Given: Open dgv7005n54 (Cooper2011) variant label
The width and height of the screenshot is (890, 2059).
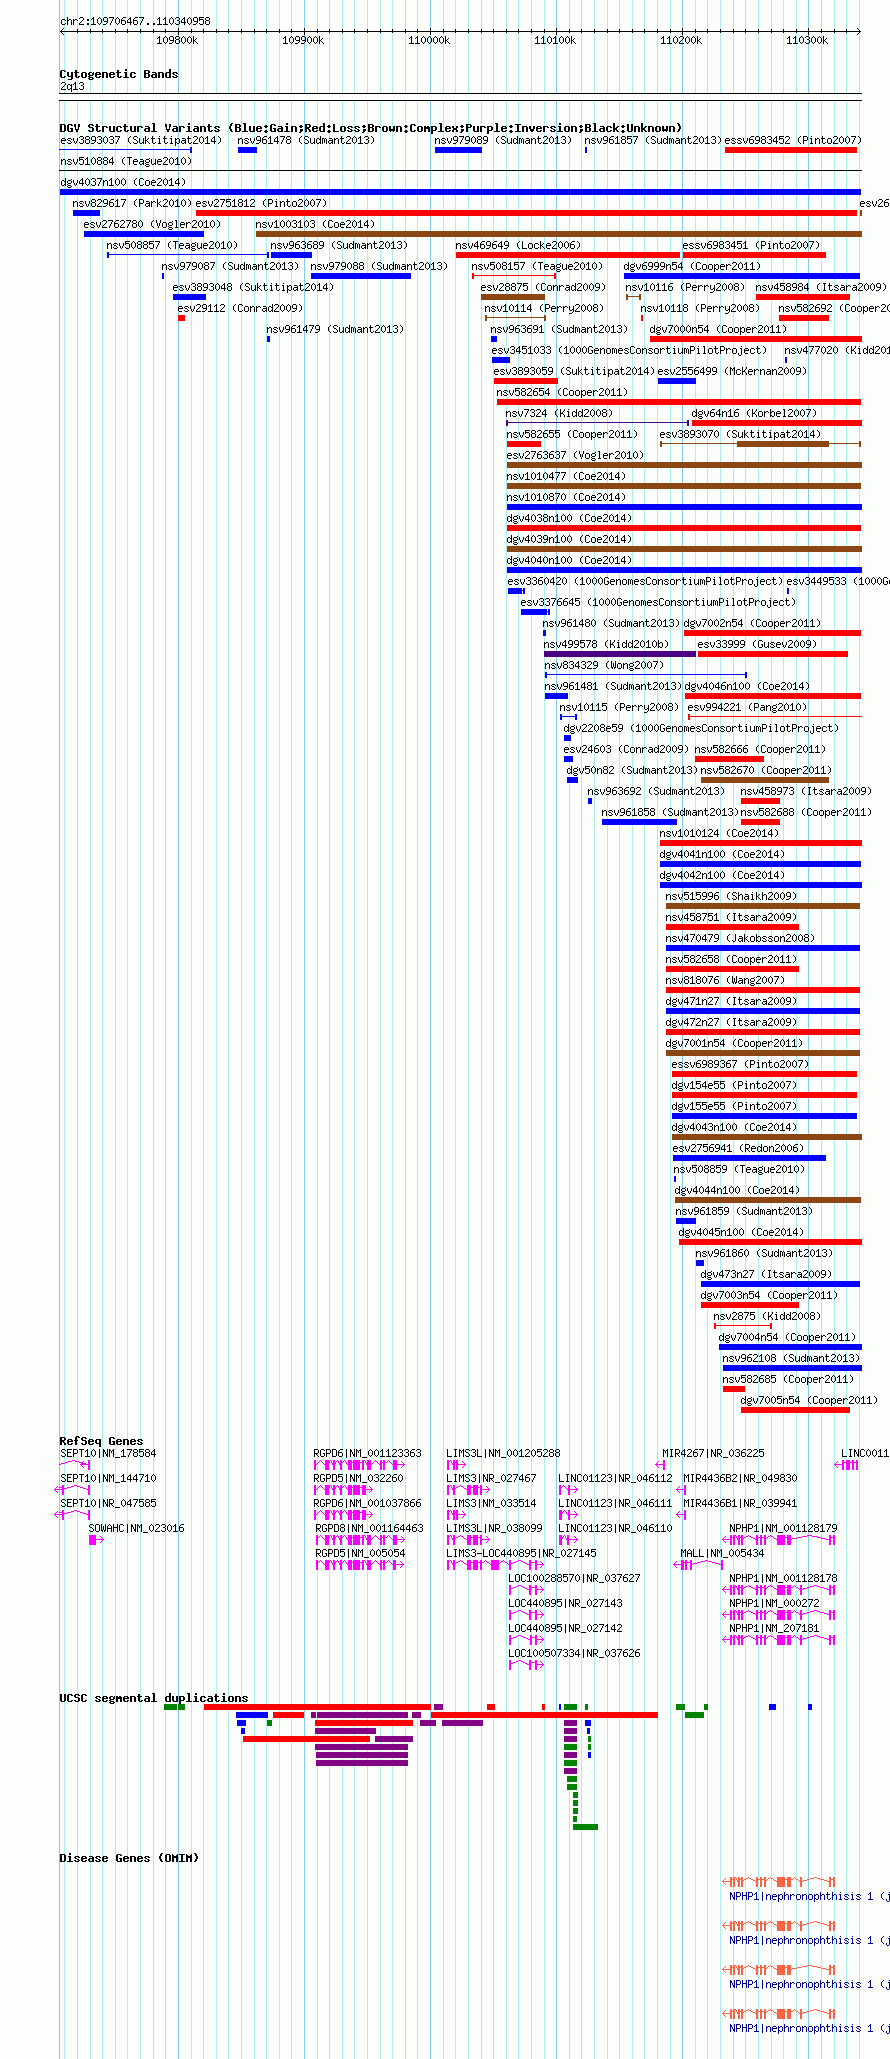Looking at the screenshot, I should click(809, 1400).
